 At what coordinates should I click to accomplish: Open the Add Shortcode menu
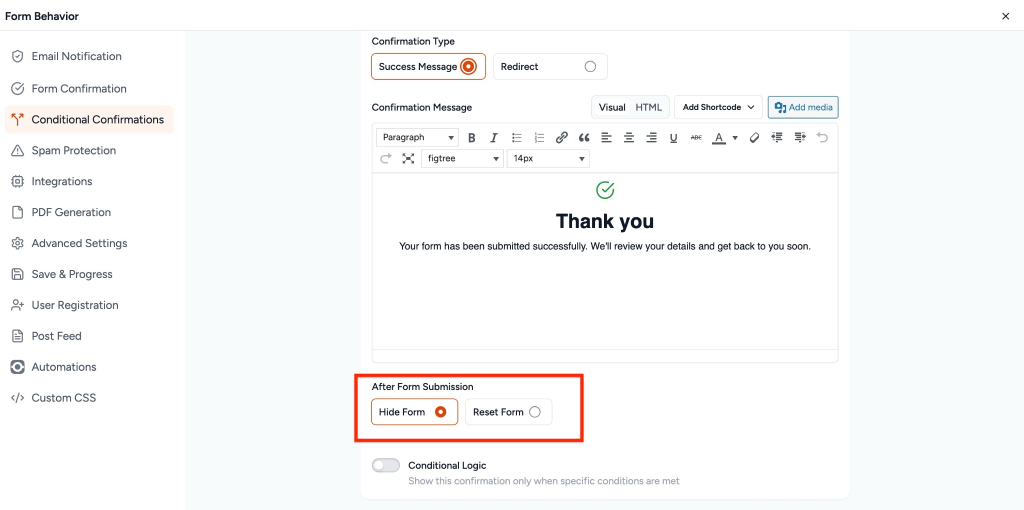pyautogui.click(x=718, y=107)
